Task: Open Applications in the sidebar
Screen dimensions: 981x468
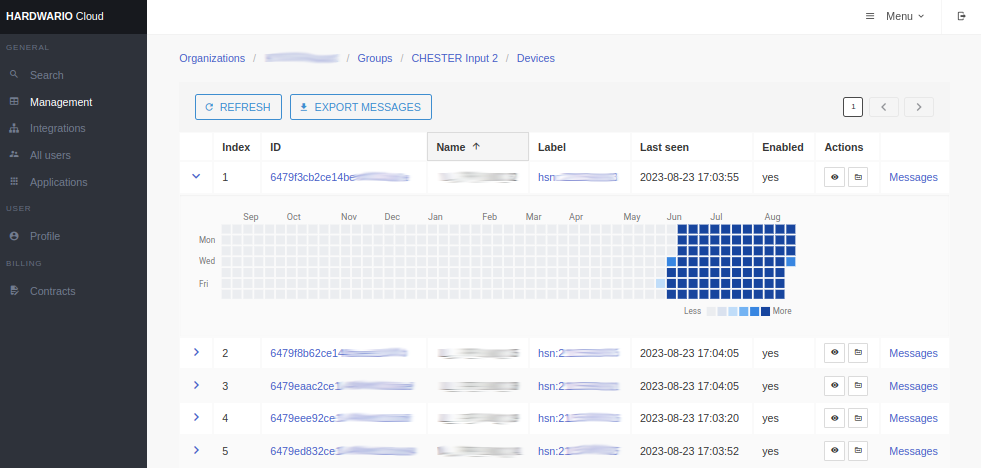Action: (x=58, y=182)
